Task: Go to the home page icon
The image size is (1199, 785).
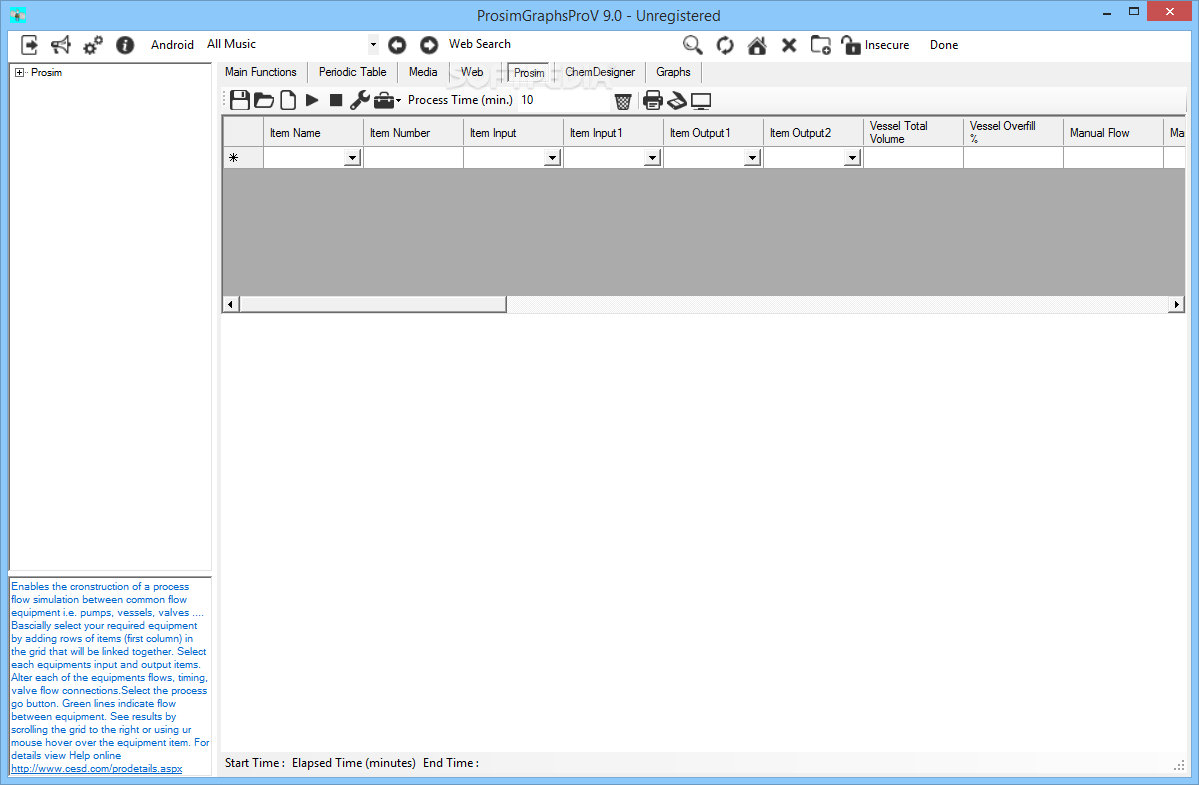Action: [757, 45]
